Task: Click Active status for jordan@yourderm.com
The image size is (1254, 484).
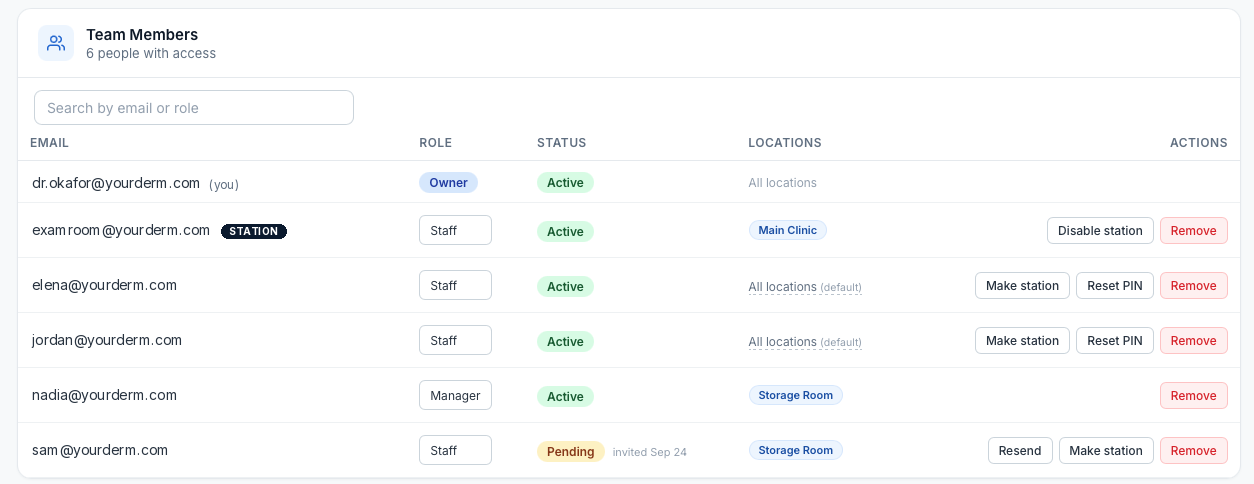Action: pos(565,341)
